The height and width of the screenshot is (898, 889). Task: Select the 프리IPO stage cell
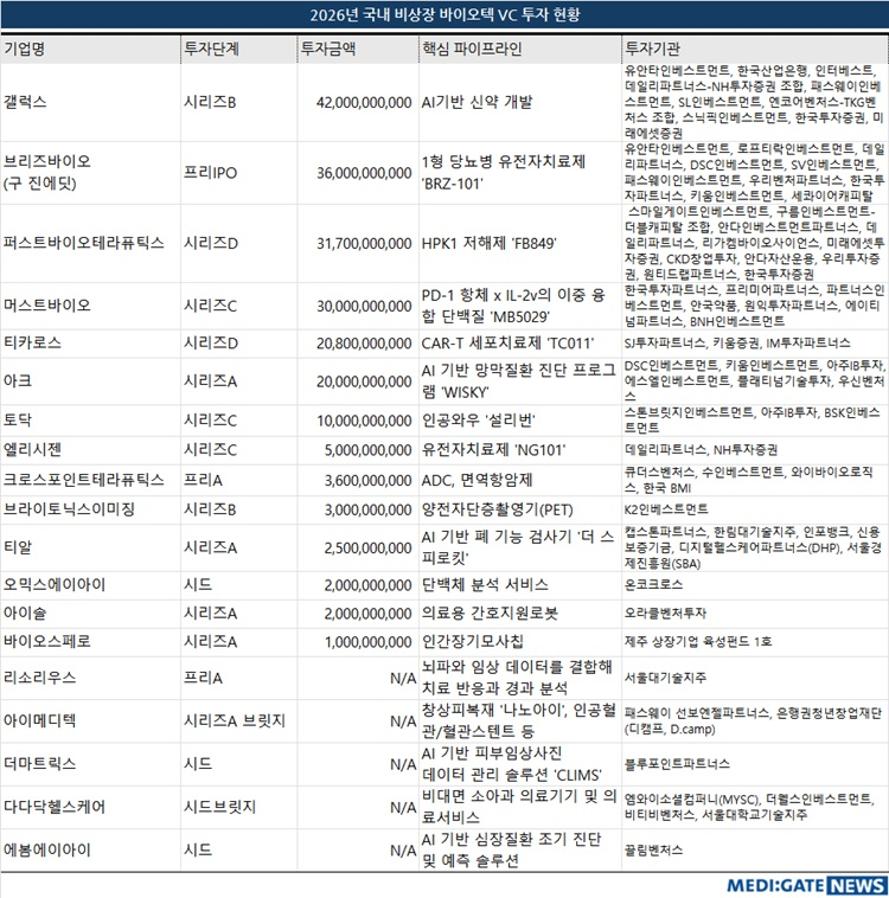point(210,172)
